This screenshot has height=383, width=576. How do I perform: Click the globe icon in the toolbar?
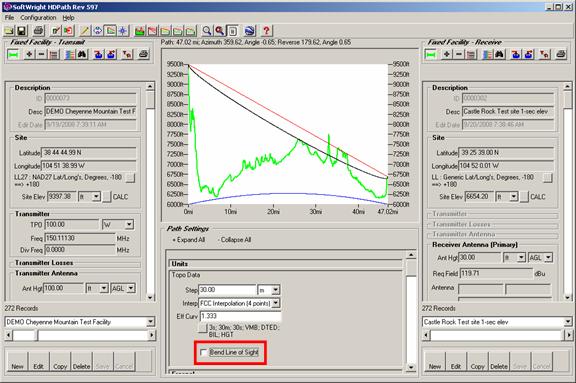249,31
